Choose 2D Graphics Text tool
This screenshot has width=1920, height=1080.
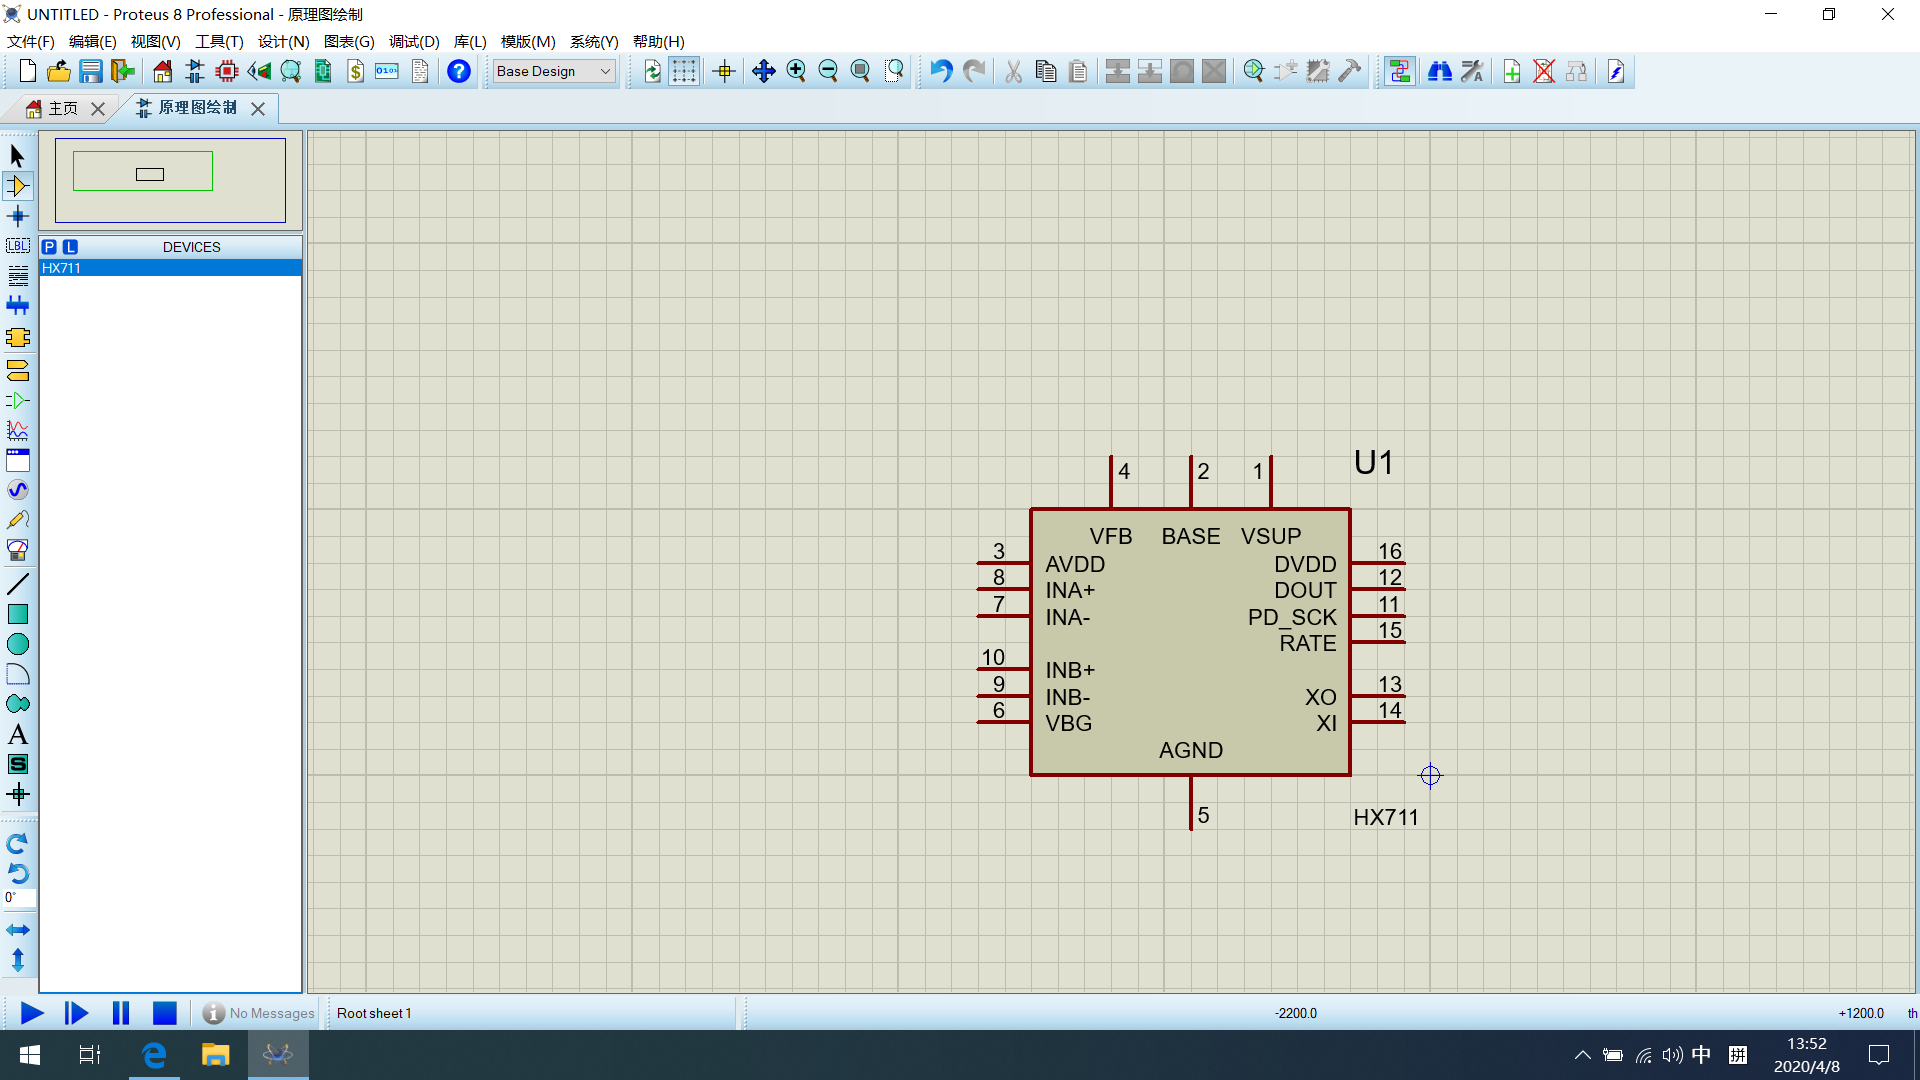pos(18,734)
